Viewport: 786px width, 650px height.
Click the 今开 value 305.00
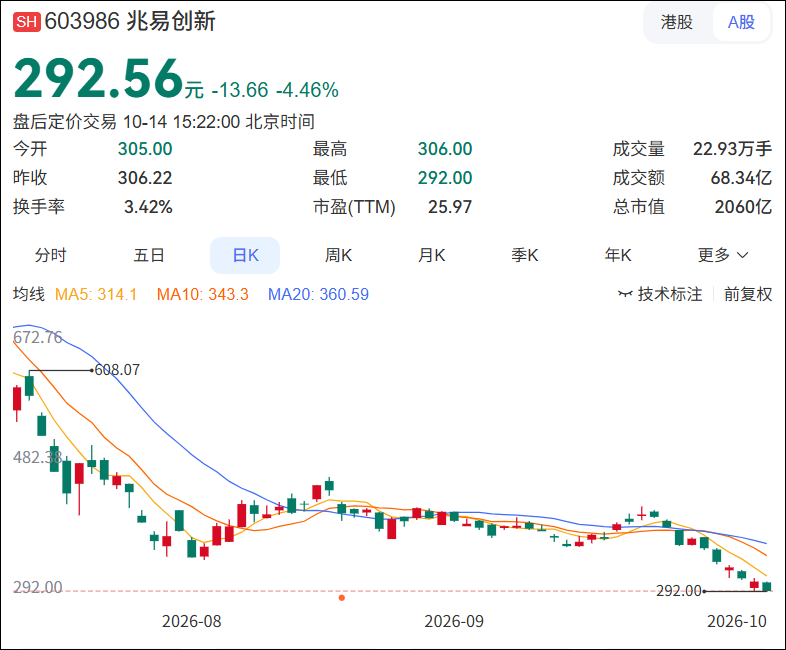[145, 149]
